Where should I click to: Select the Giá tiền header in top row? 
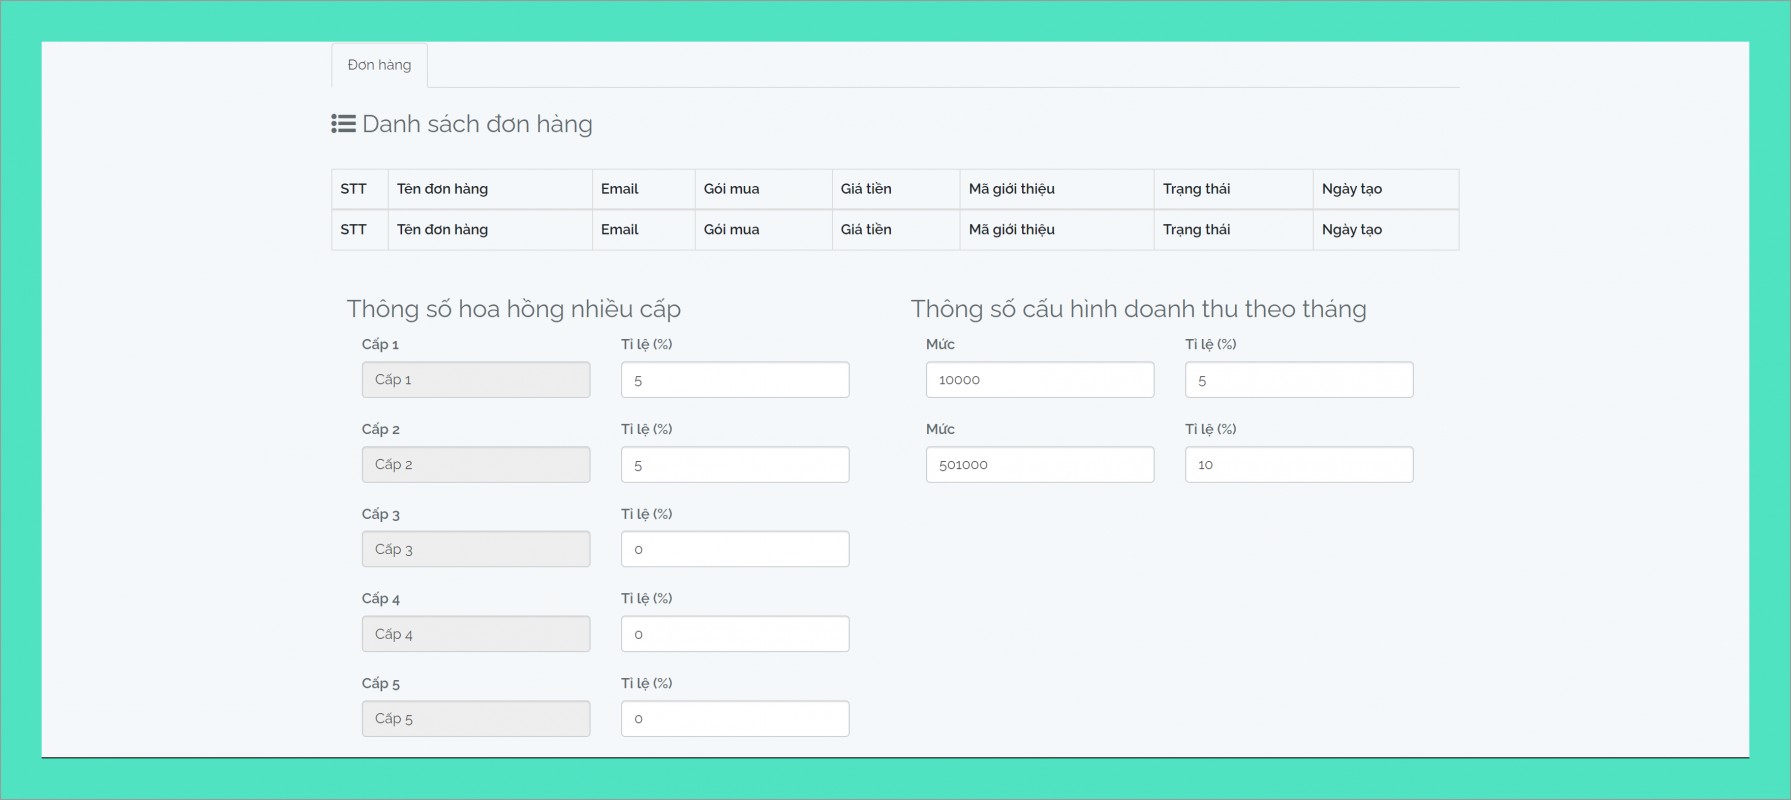866,189
